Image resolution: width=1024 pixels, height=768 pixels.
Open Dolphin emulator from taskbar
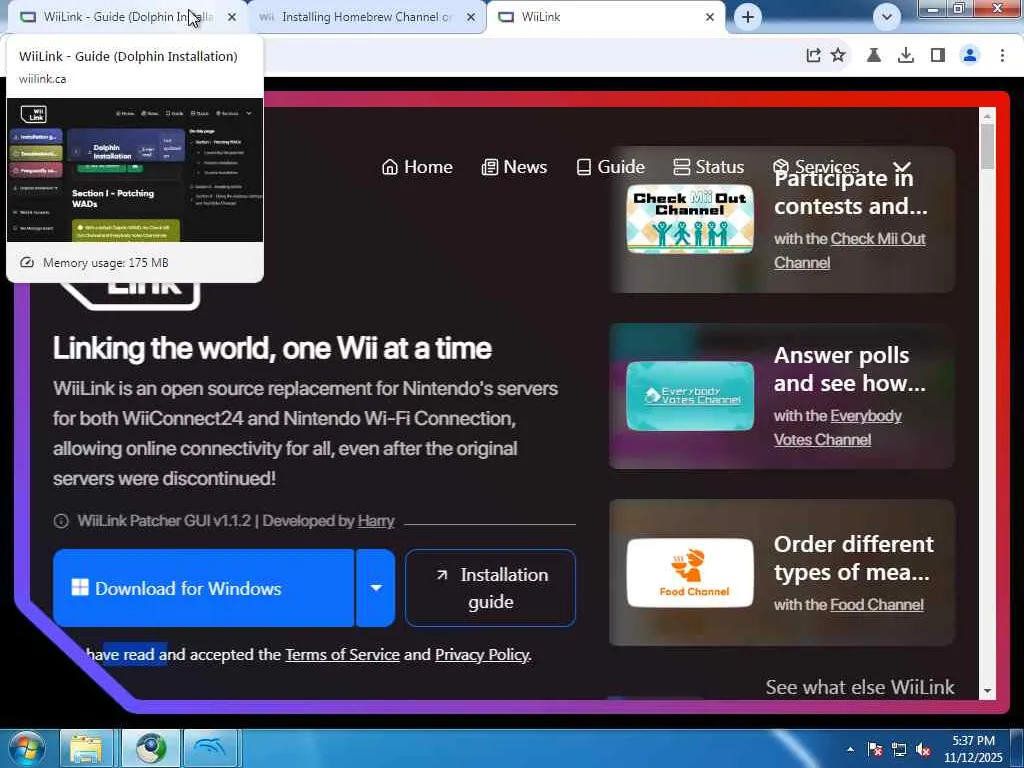point(210,748)
